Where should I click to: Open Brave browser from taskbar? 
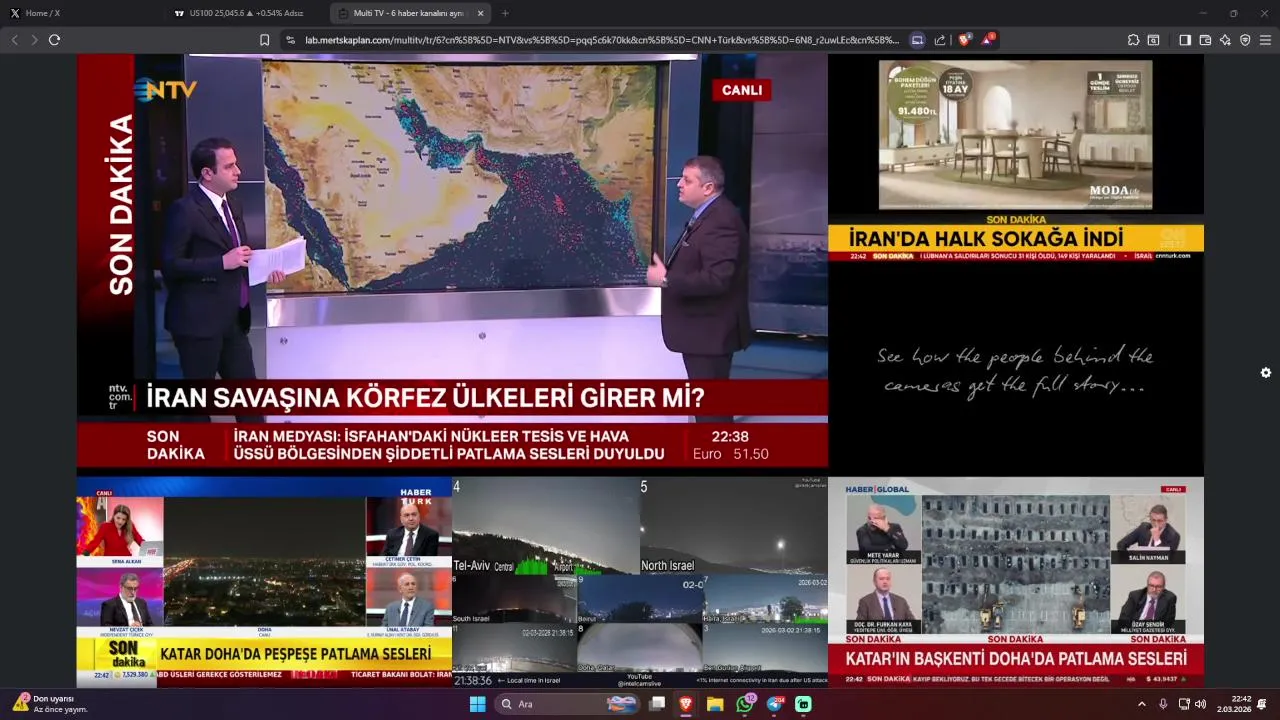pos(686,704)
